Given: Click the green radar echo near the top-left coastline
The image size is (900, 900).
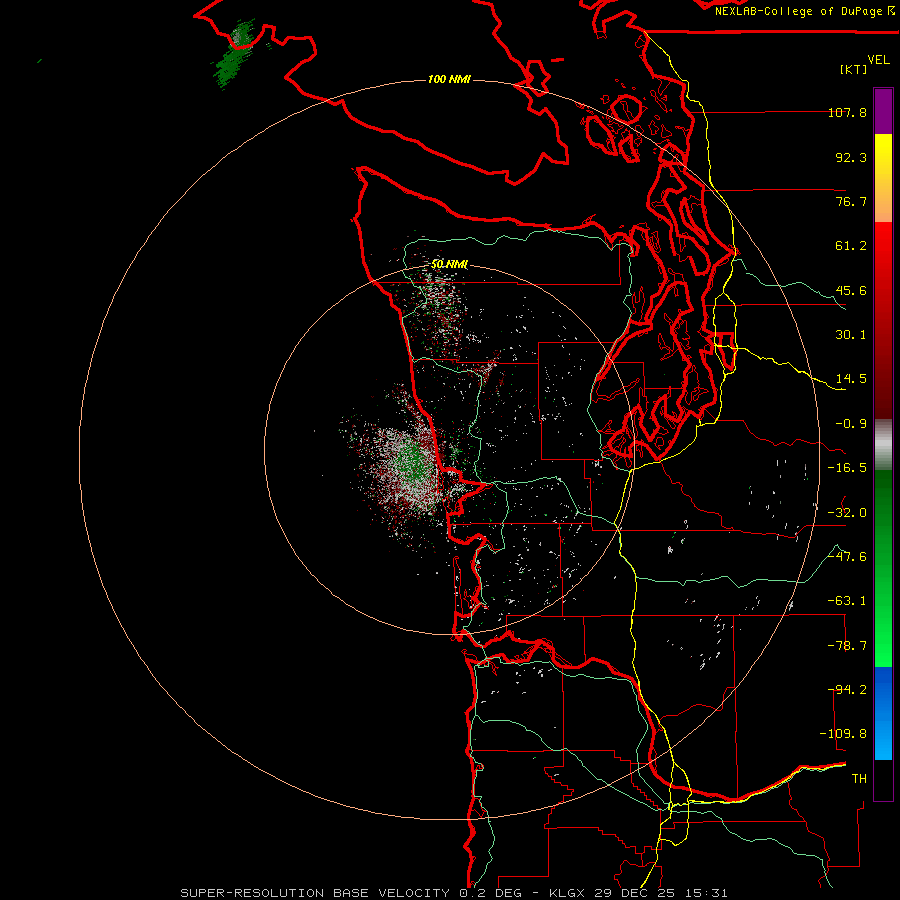Looking at the screenshot, I should click(x=233, y=57).
